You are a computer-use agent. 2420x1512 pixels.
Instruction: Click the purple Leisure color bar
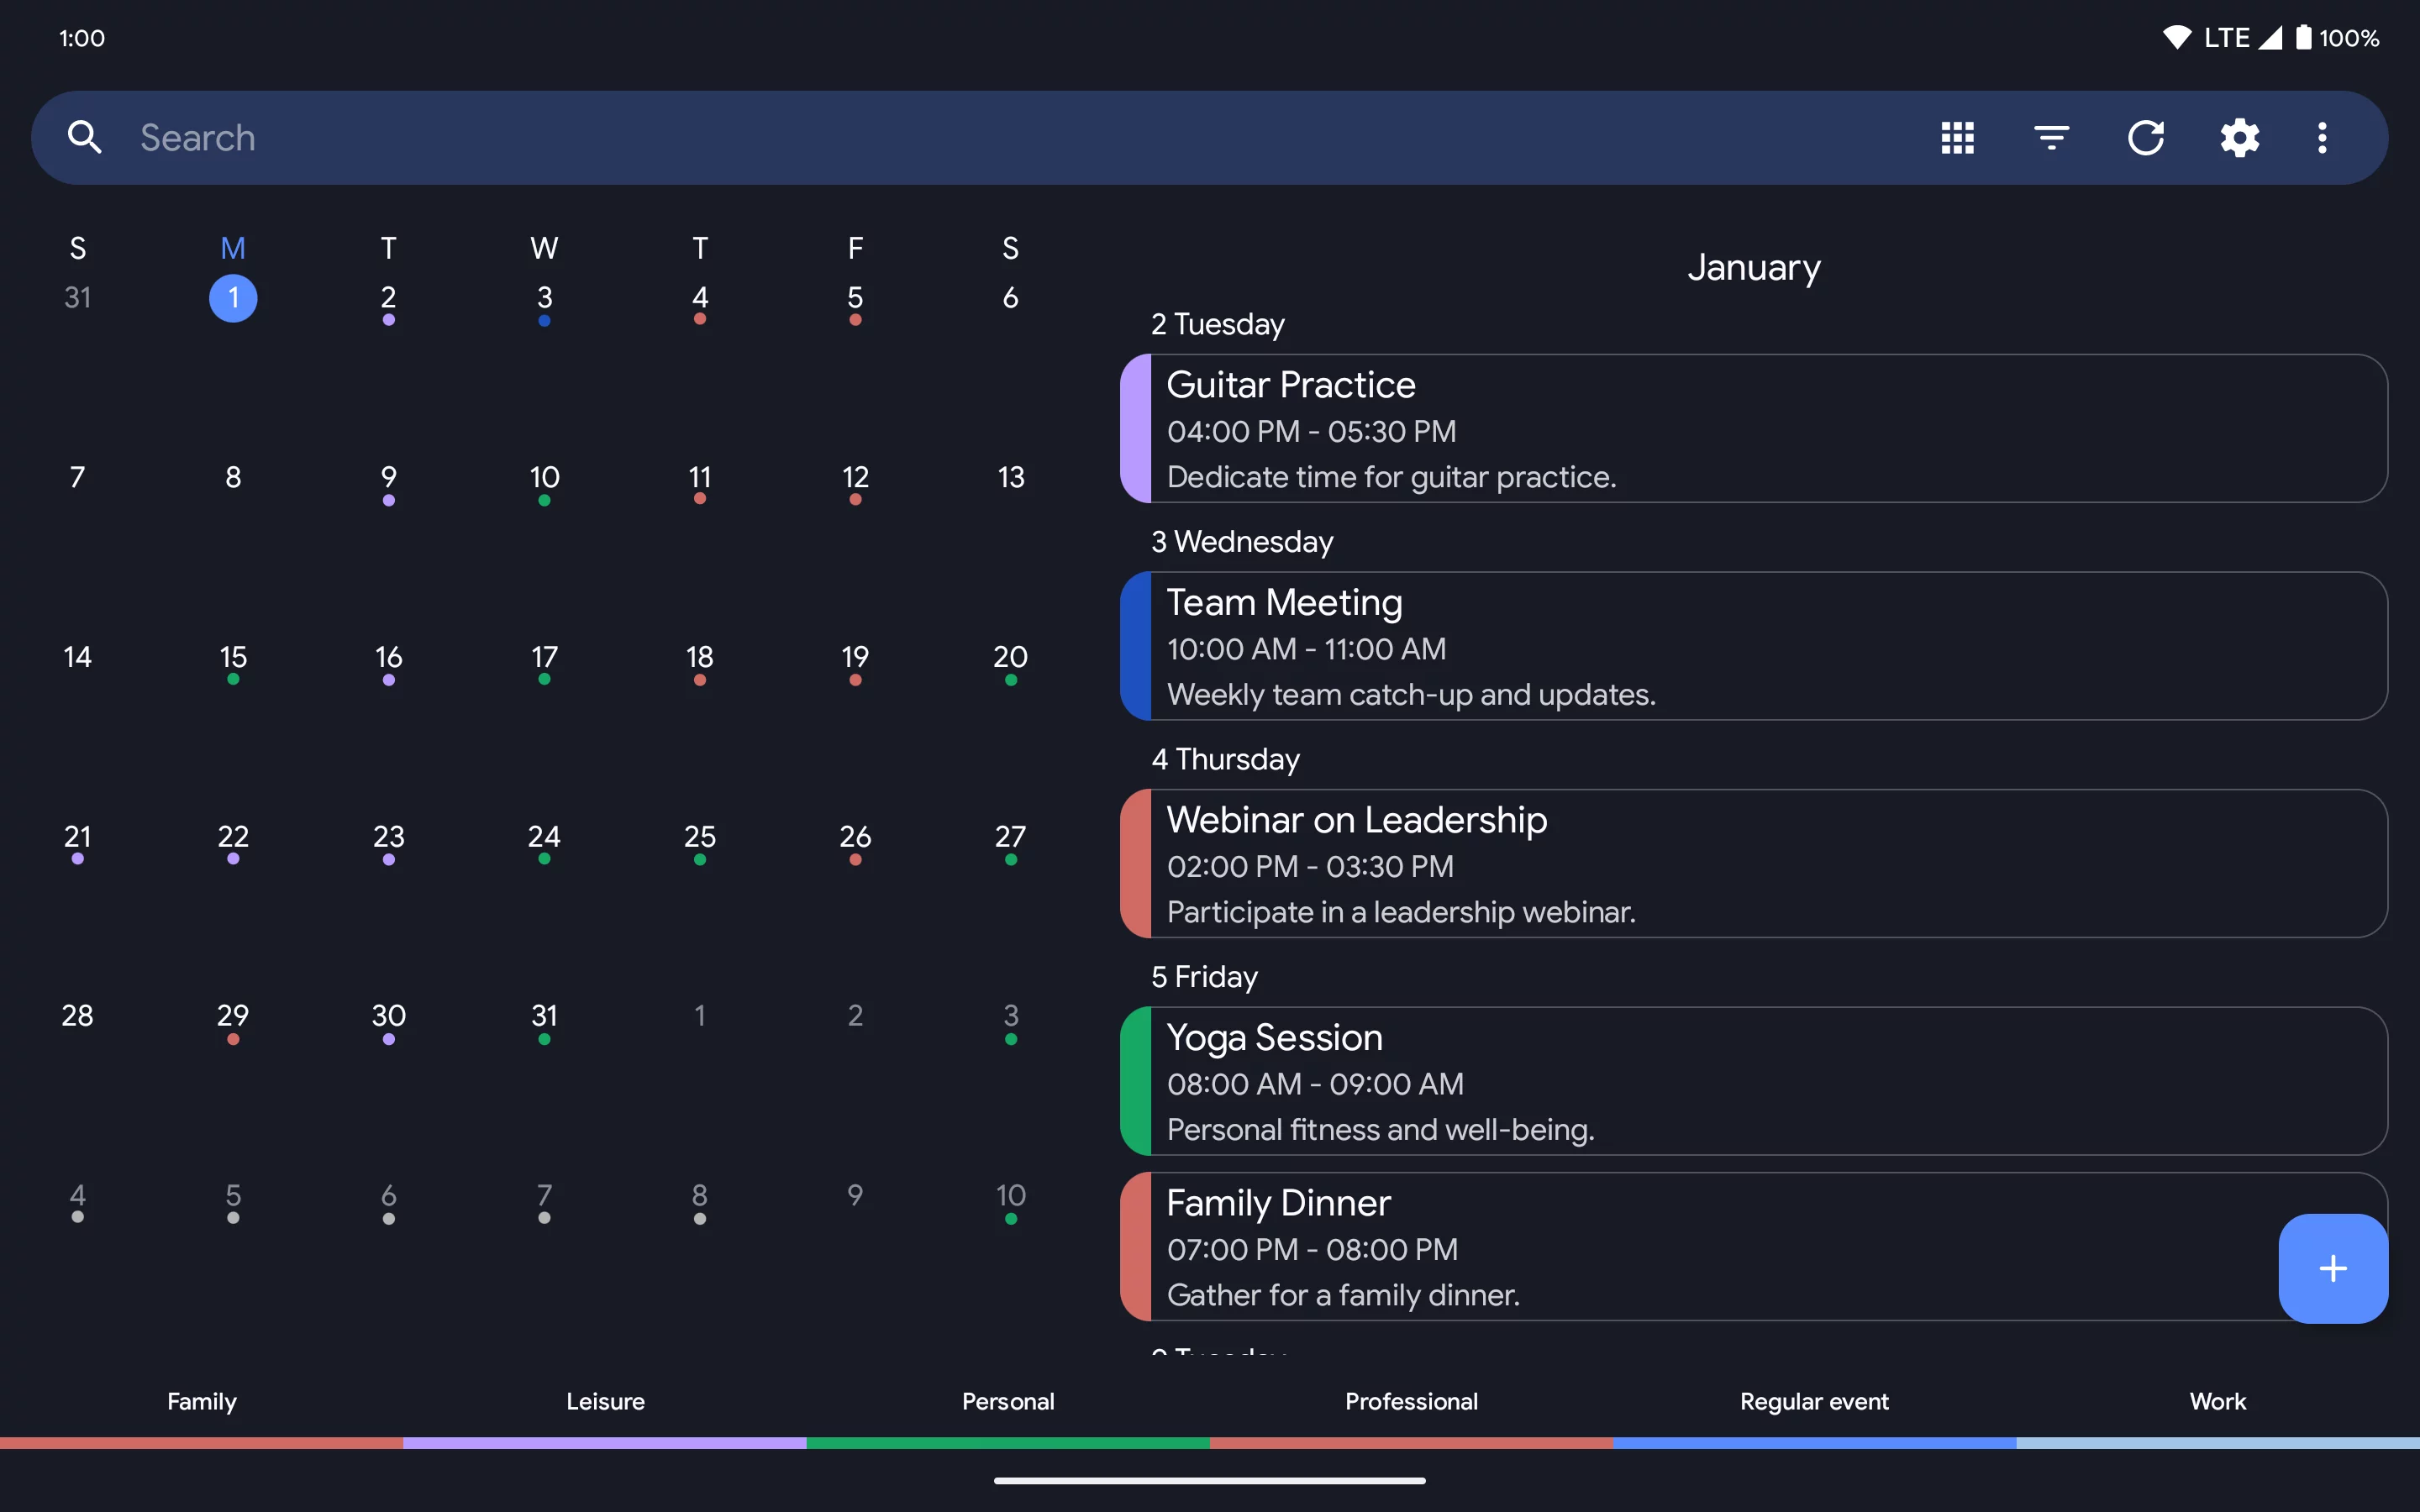click(605, 1443)
